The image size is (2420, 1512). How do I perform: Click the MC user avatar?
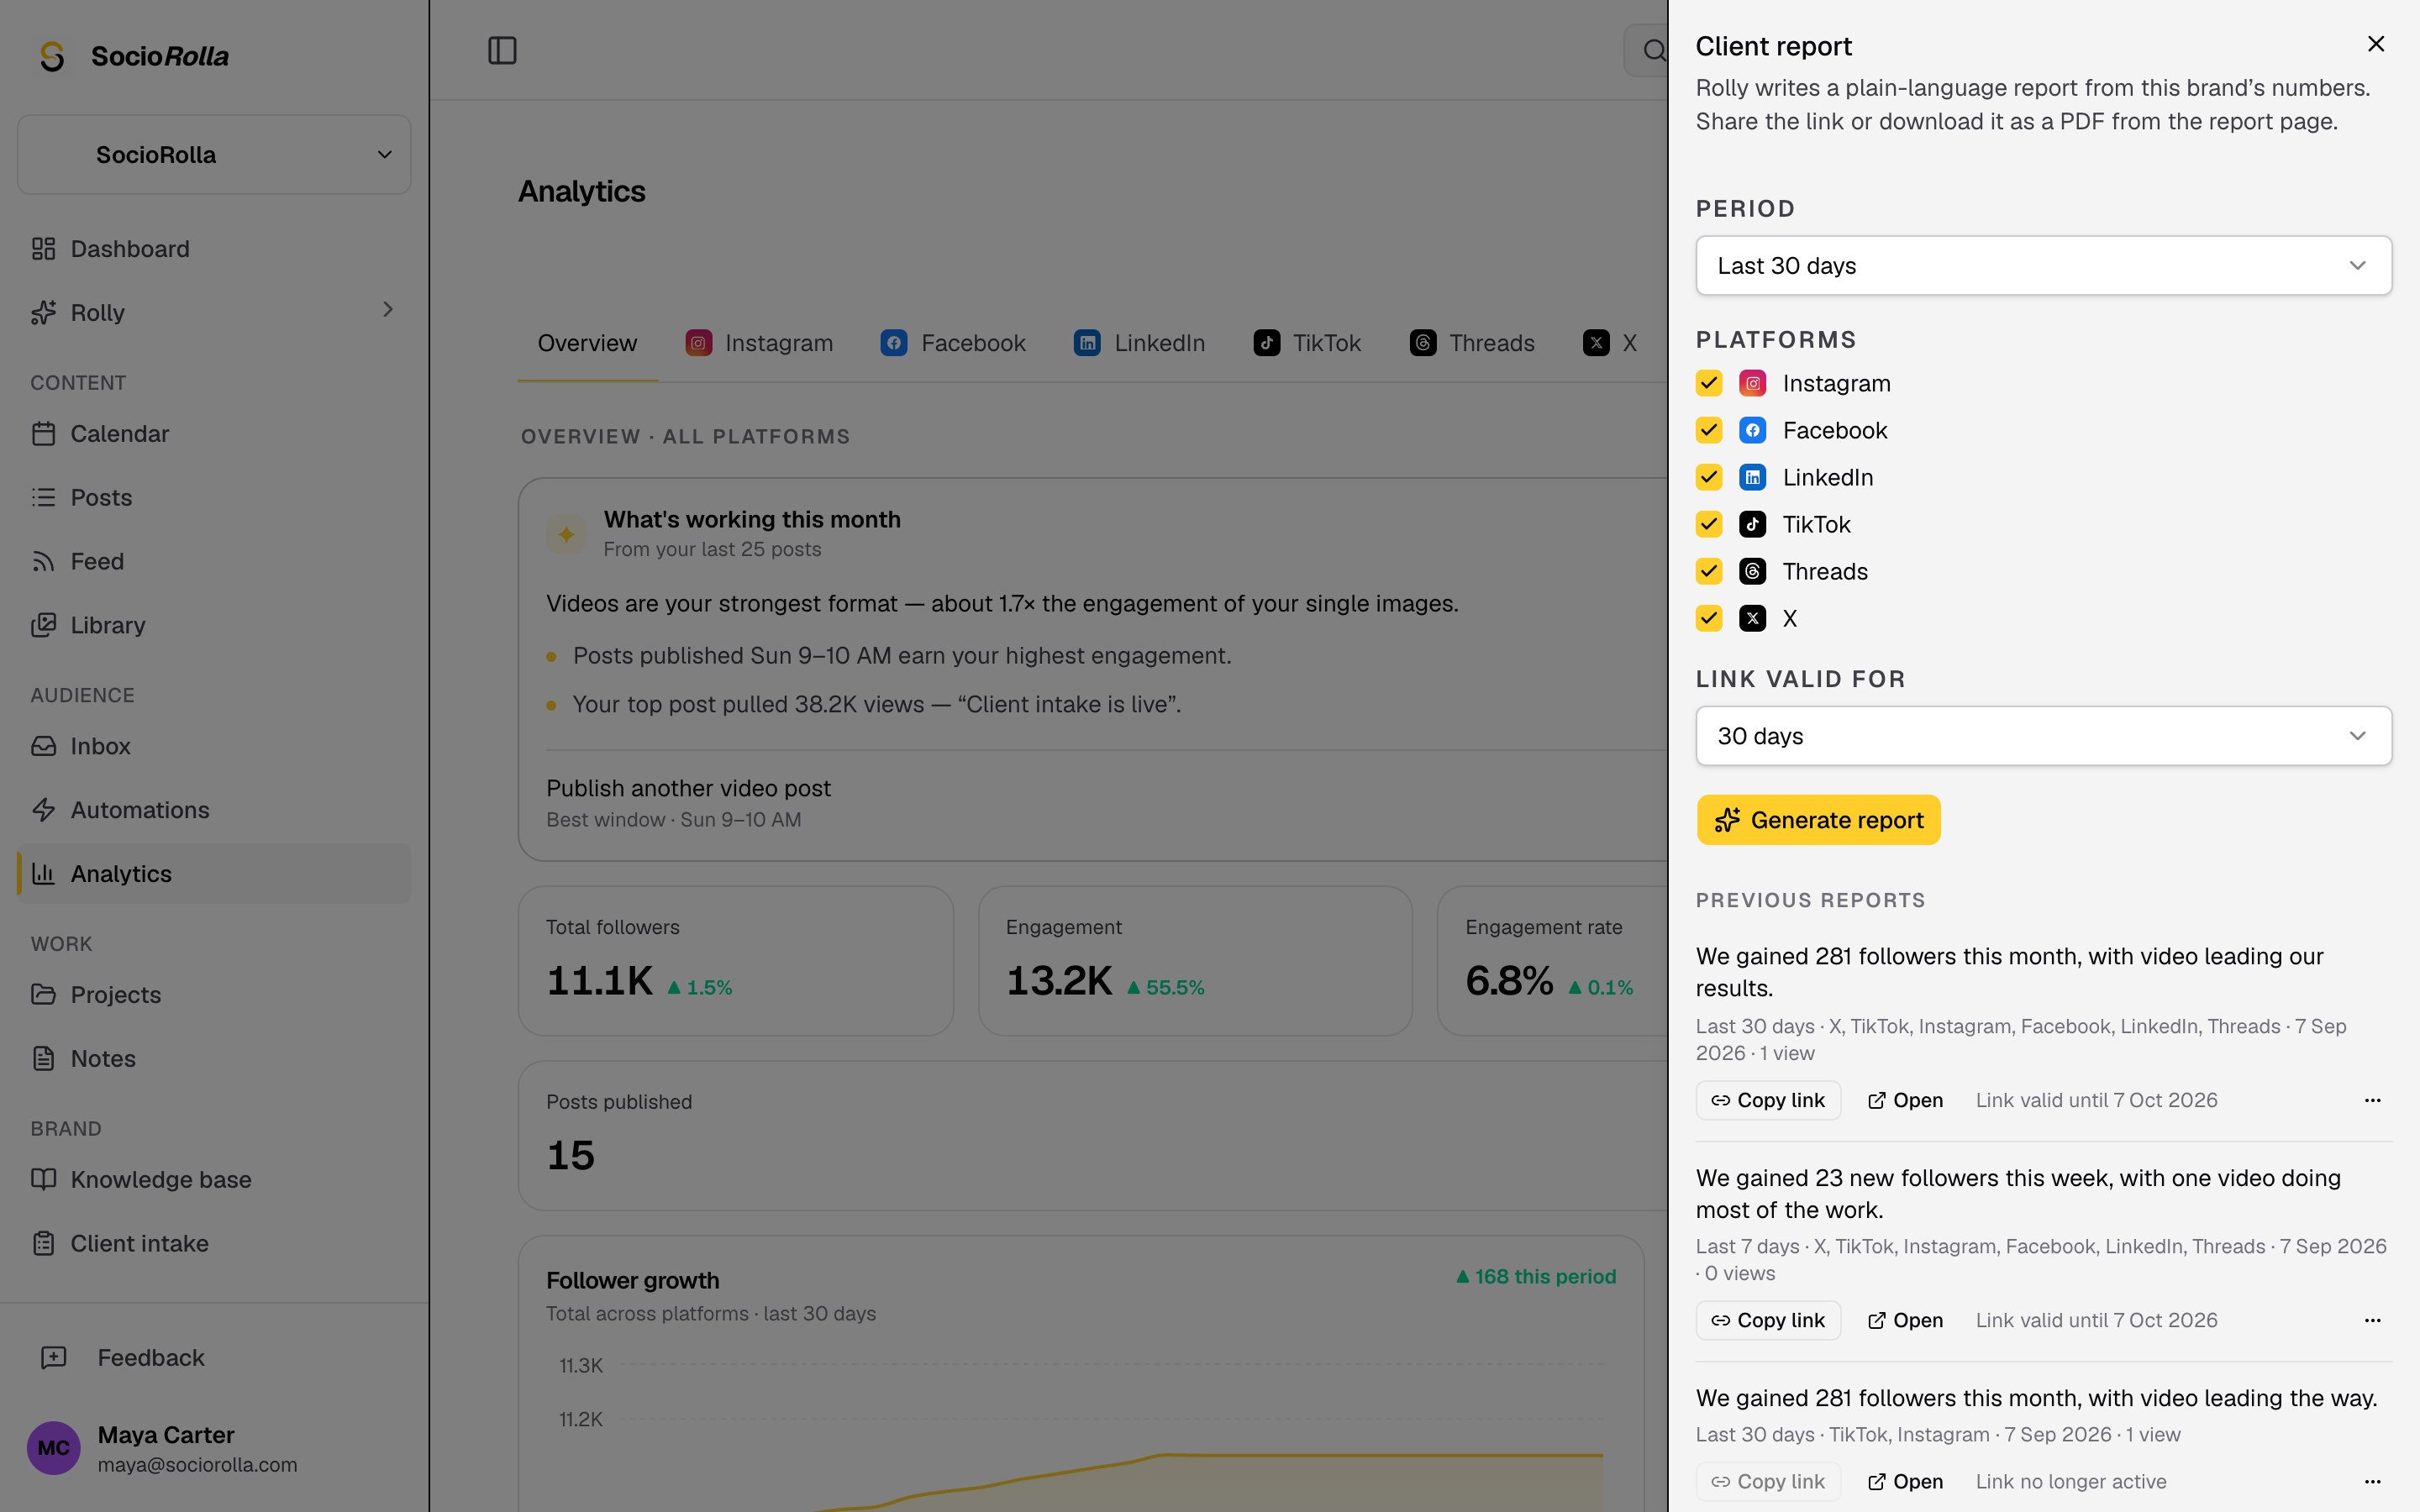(53, 1448)
